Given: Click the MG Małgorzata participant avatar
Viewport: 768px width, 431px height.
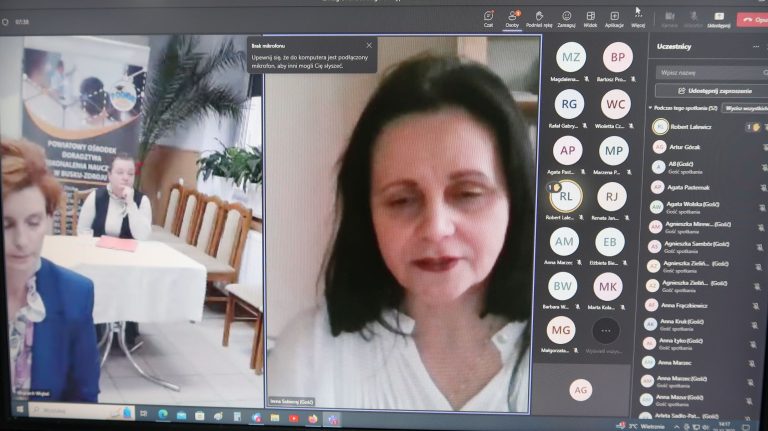Looking at the screenshot, I should (x=561, y=330).
